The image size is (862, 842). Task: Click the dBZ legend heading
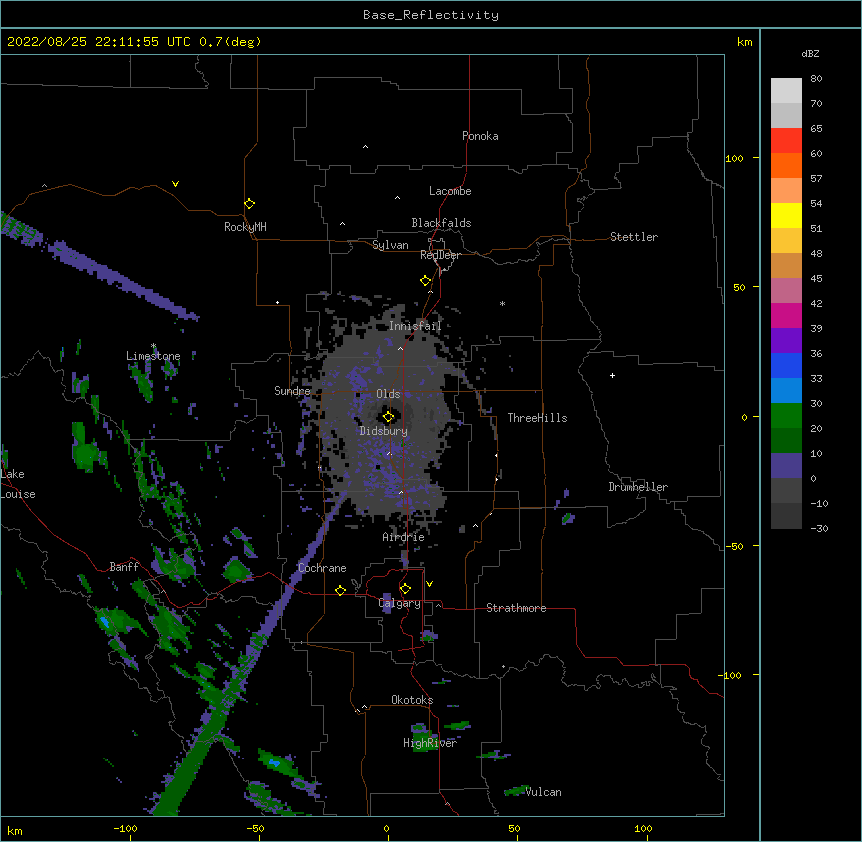click(x=810, y=53)
